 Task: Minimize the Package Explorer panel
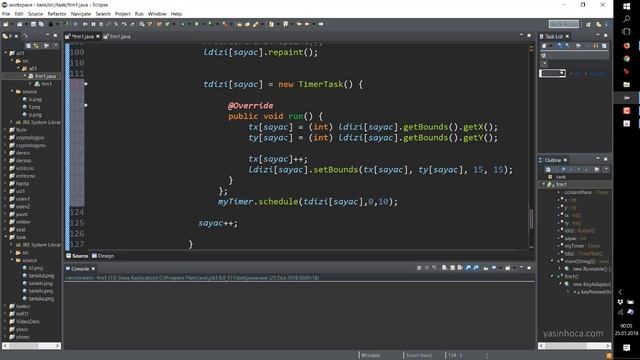47,36
